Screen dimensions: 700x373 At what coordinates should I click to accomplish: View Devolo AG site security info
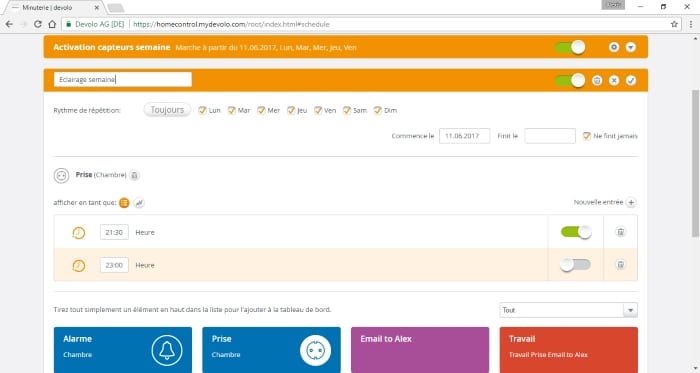(95, 24)
